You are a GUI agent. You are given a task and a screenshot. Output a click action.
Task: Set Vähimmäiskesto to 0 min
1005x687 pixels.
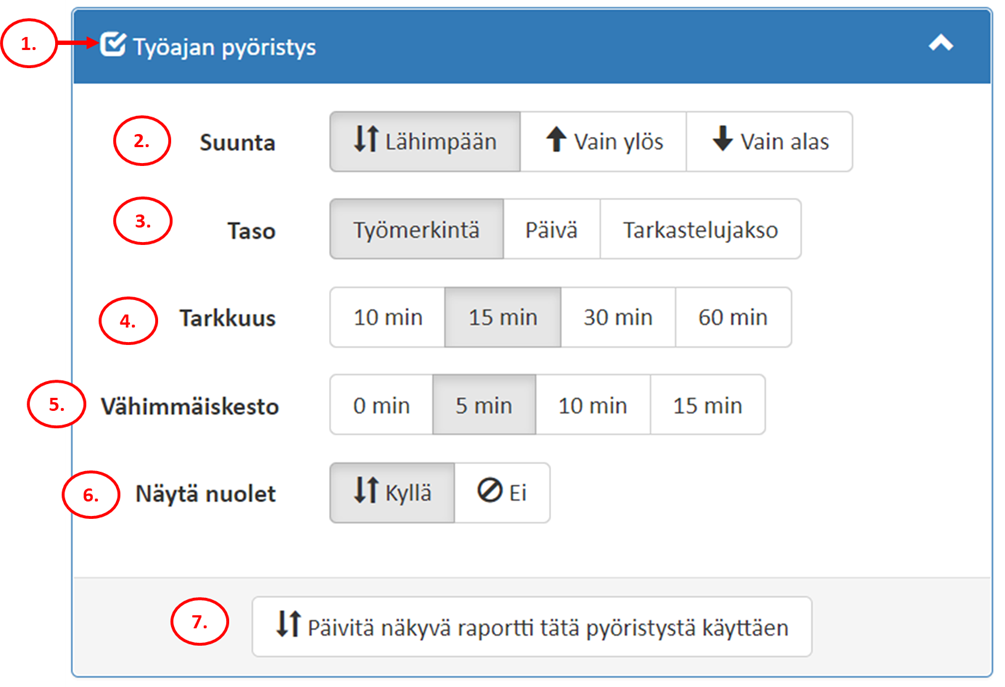click(x=381, y=405)
